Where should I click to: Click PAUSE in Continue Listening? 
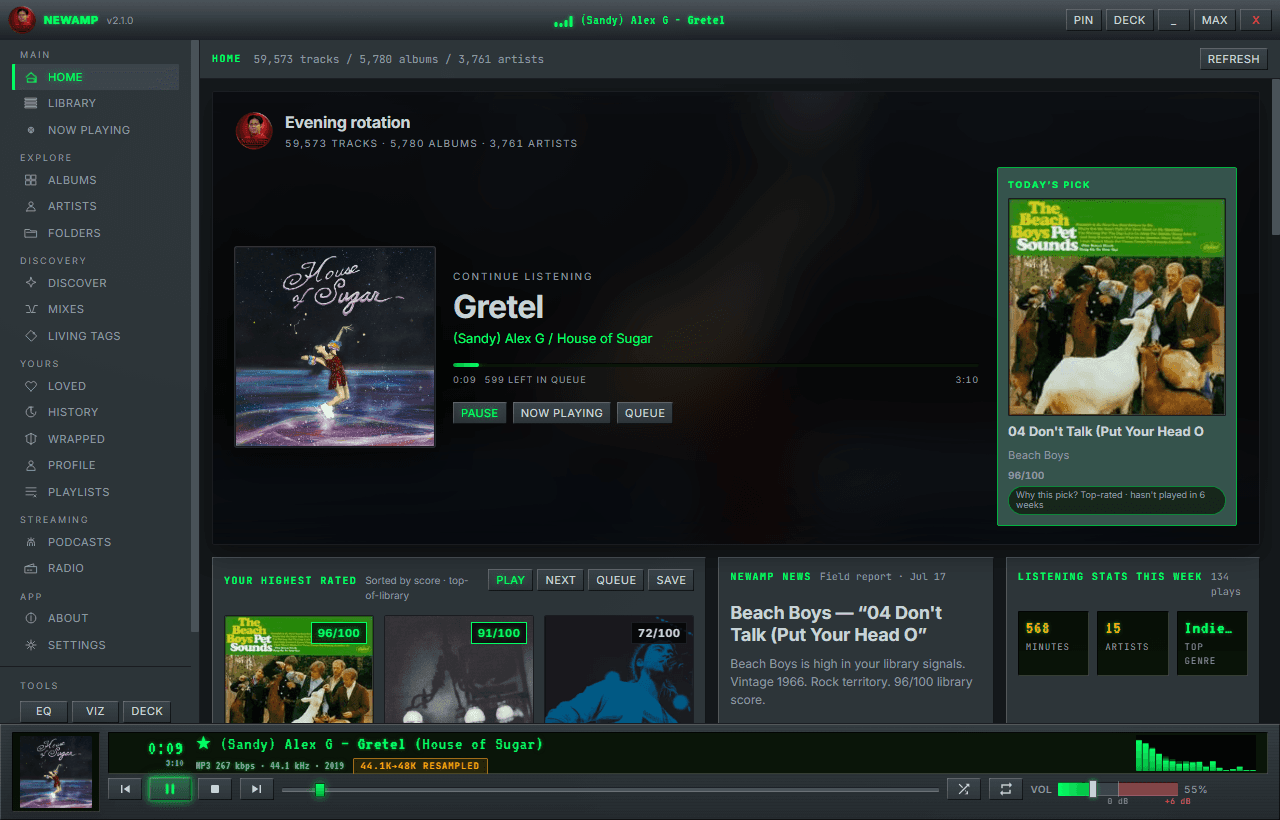(479, 413)
